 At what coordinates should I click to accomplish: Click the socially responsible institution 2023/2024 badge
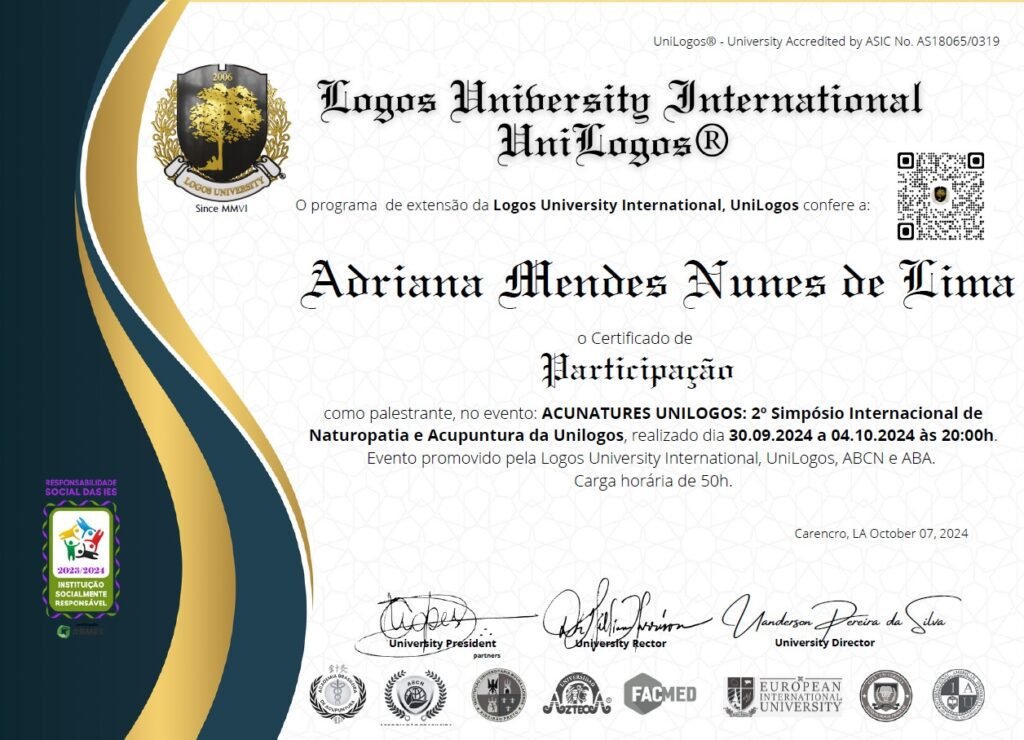pos(82,560)
